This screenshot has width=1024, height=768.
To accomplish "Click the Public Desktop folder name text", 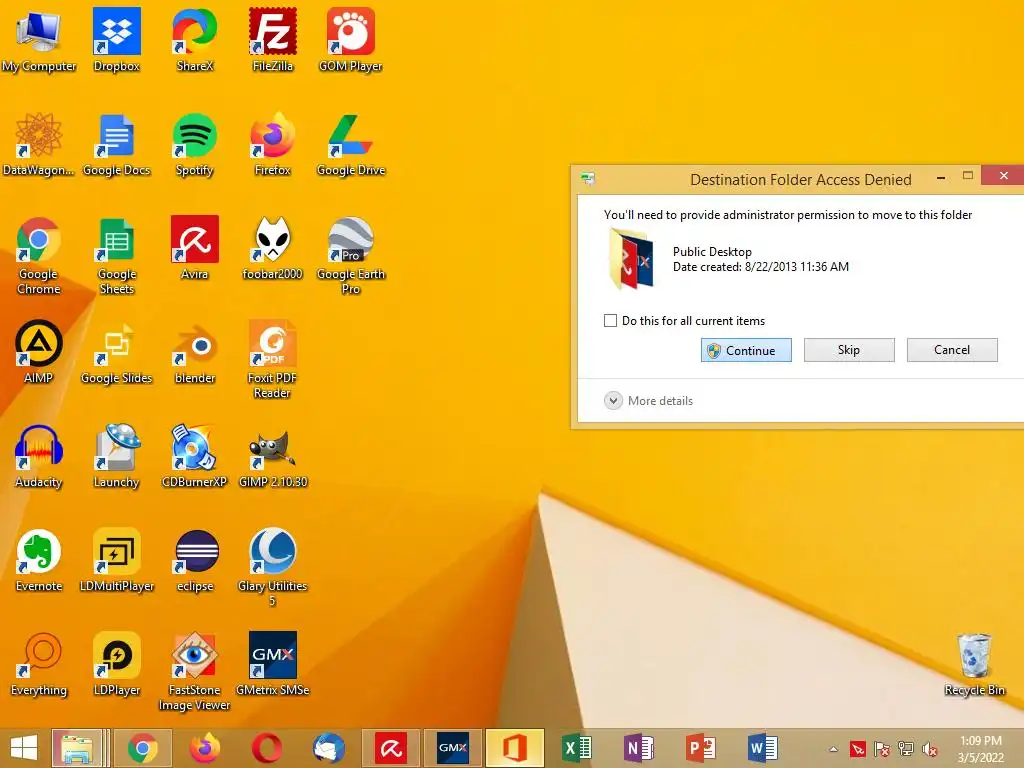I will [x=712, y=251].
